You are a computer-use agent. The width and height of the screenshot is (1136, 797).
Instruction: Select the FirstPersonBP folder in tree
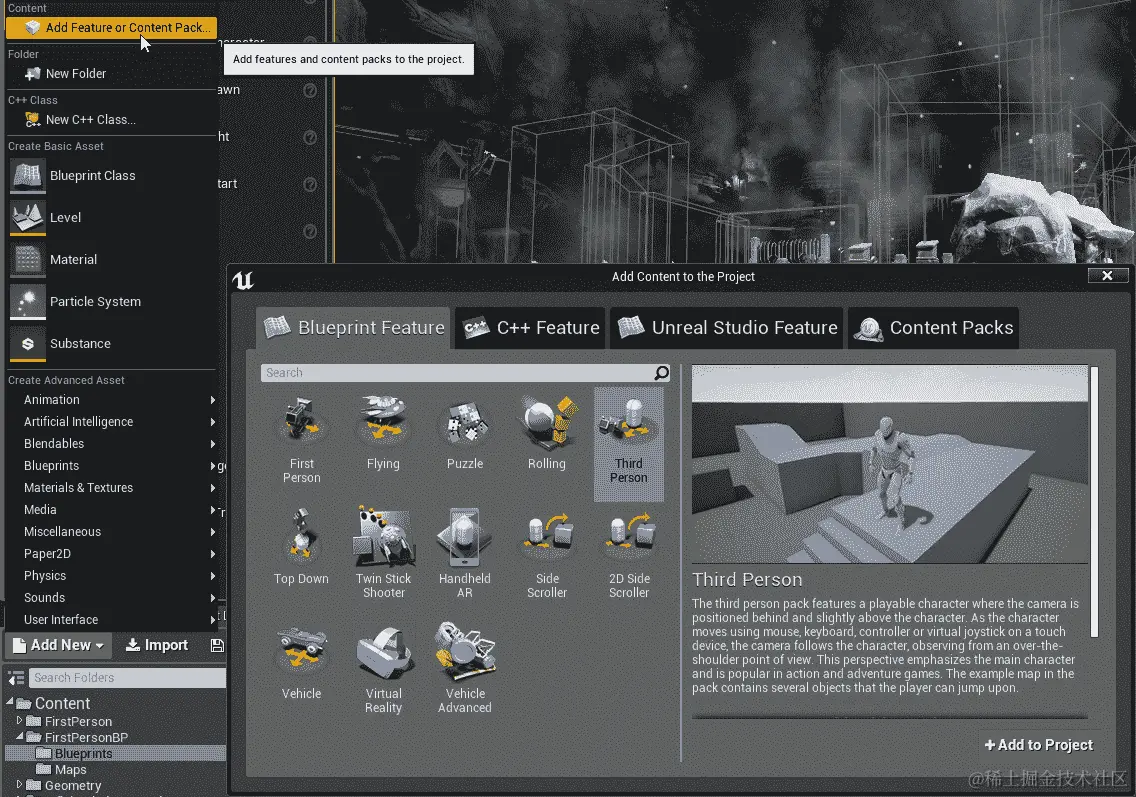[x=86, y=738]
